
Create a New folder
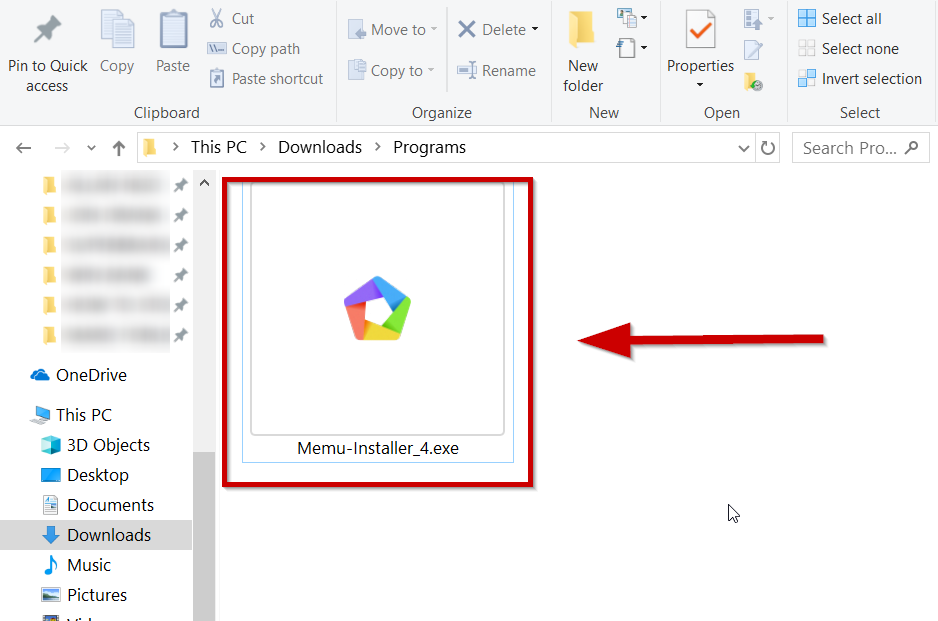(x=583, y=53)
